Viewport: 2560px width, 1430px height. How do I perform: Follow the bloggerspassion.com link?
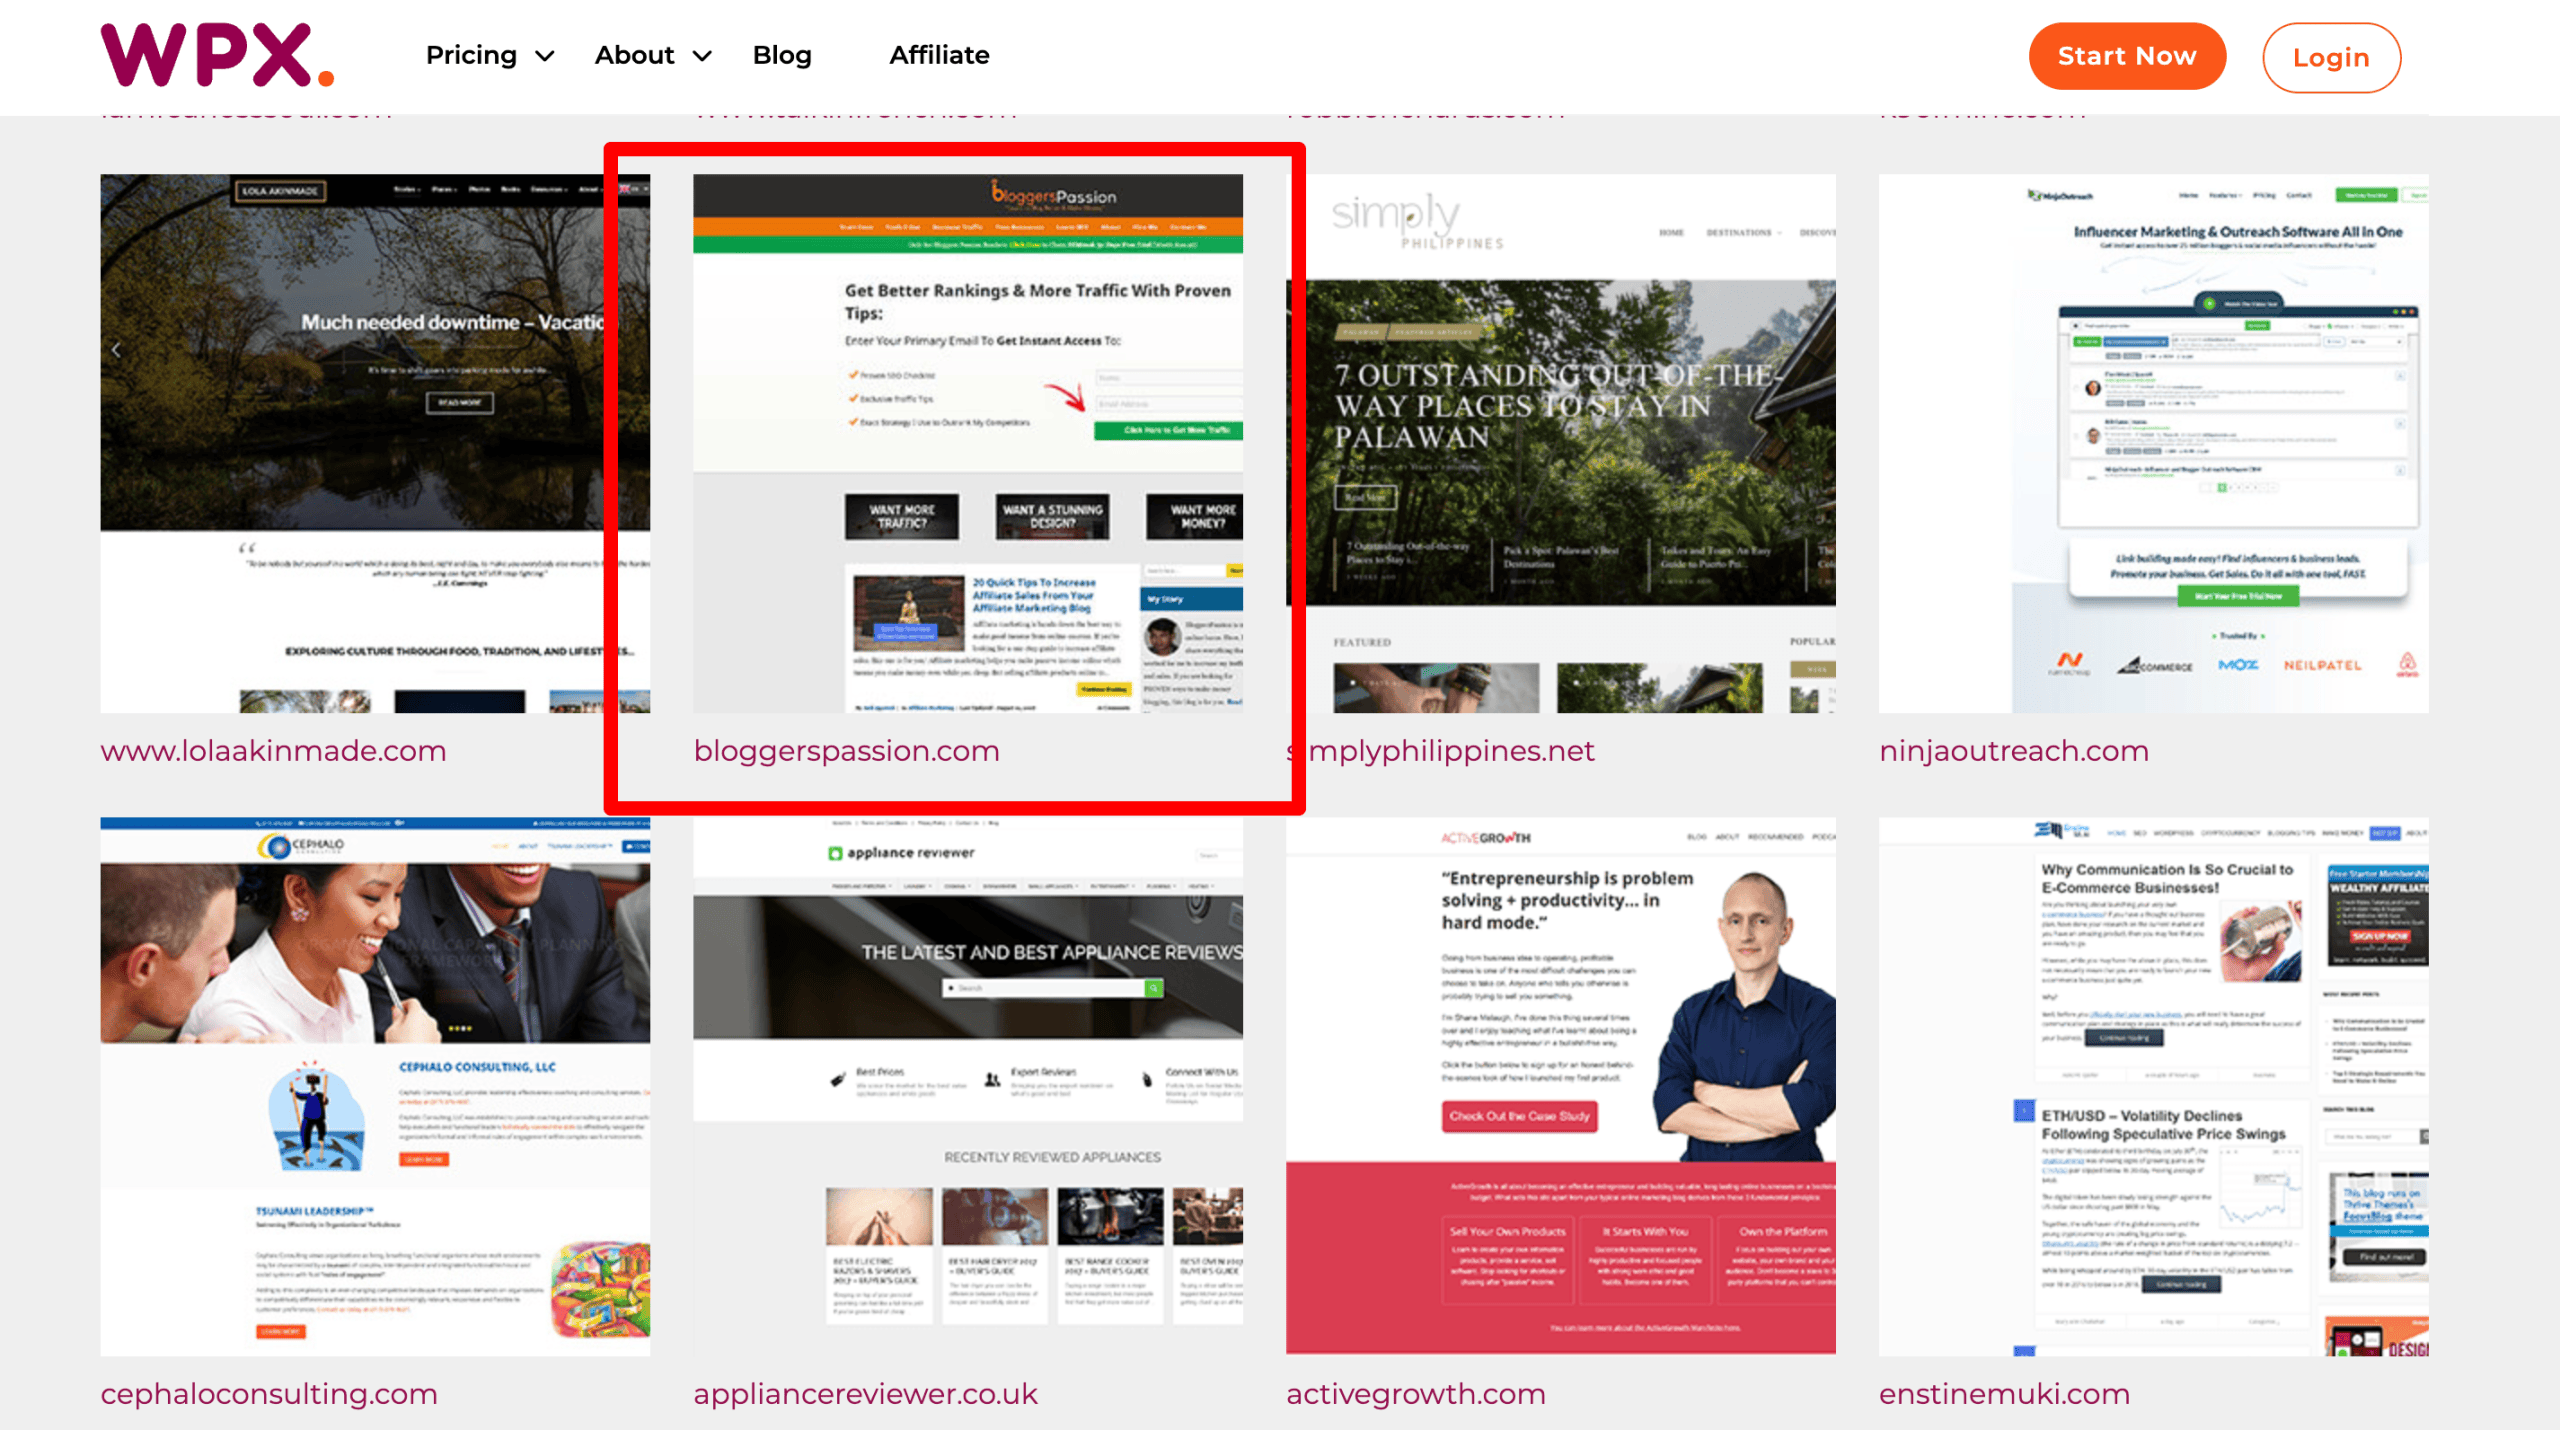tap(846, 751)
